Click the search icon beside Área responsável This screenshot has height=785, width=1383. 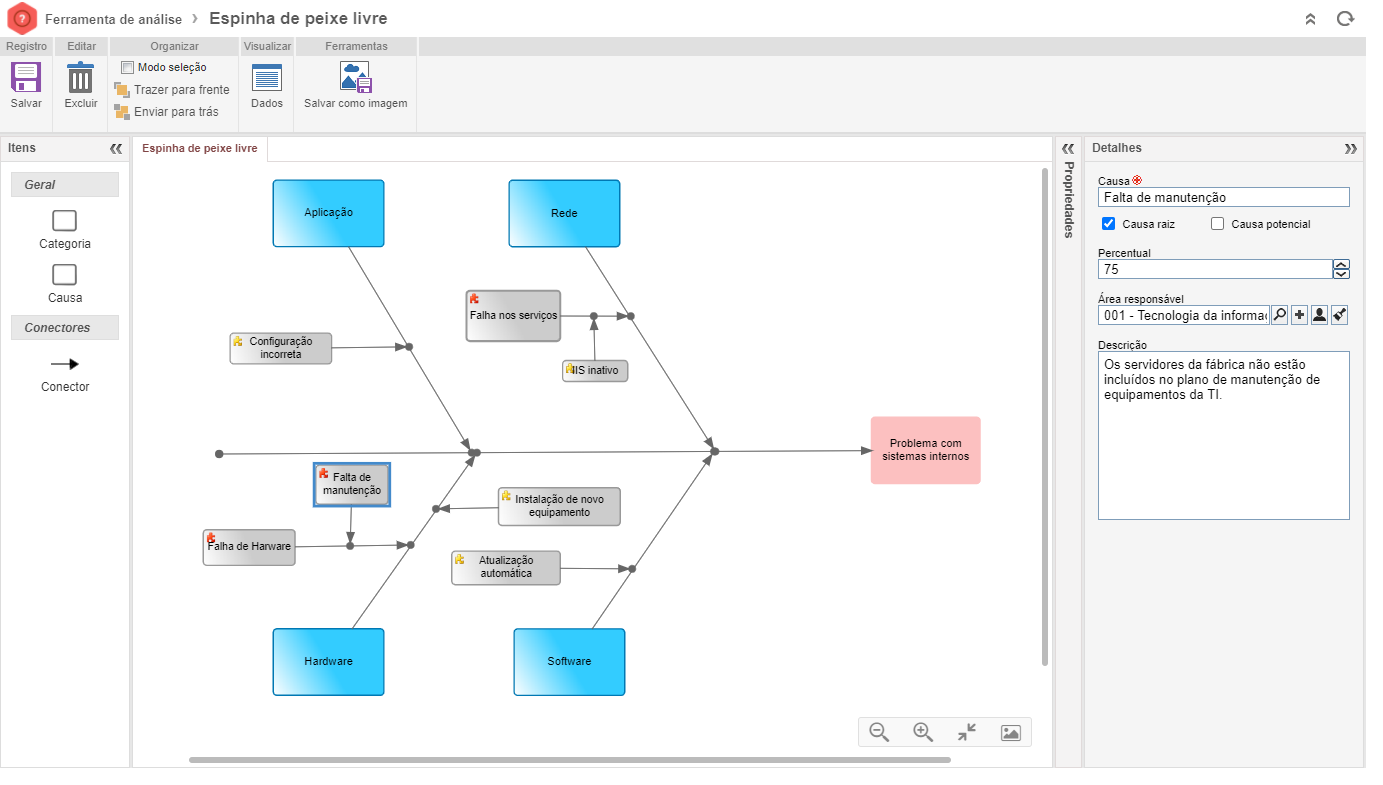(1279, 315)
